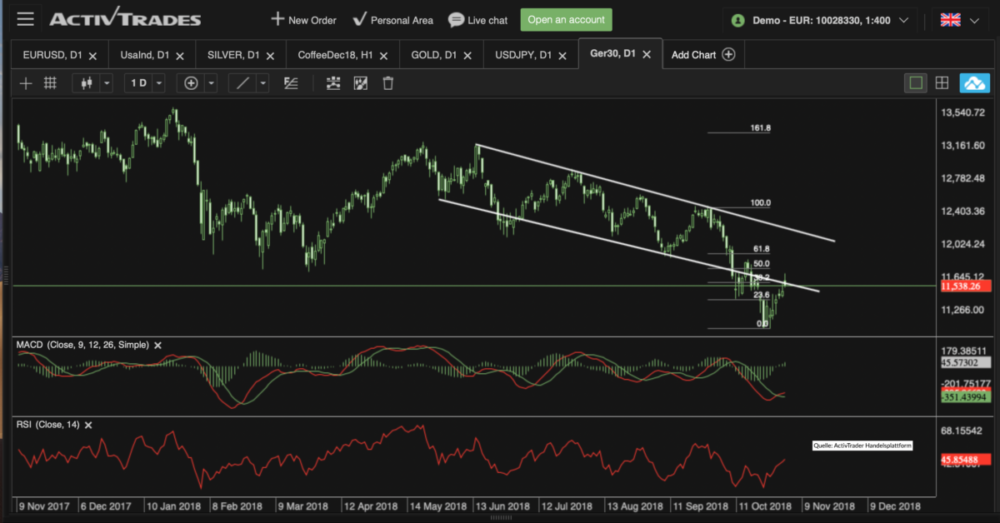Click the 13,540.72 price axis label
The image size is (1000, 523).
pos(963,113)
